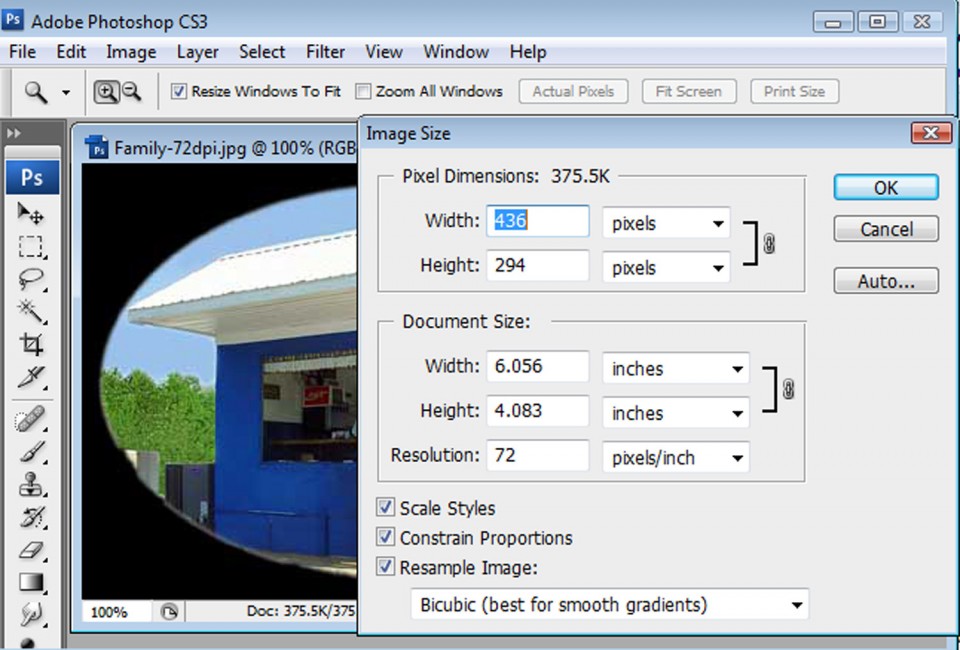Select the Clone Stamp tool
The image size is (960, 650).
pyautogui.click(x=31, y=484)
